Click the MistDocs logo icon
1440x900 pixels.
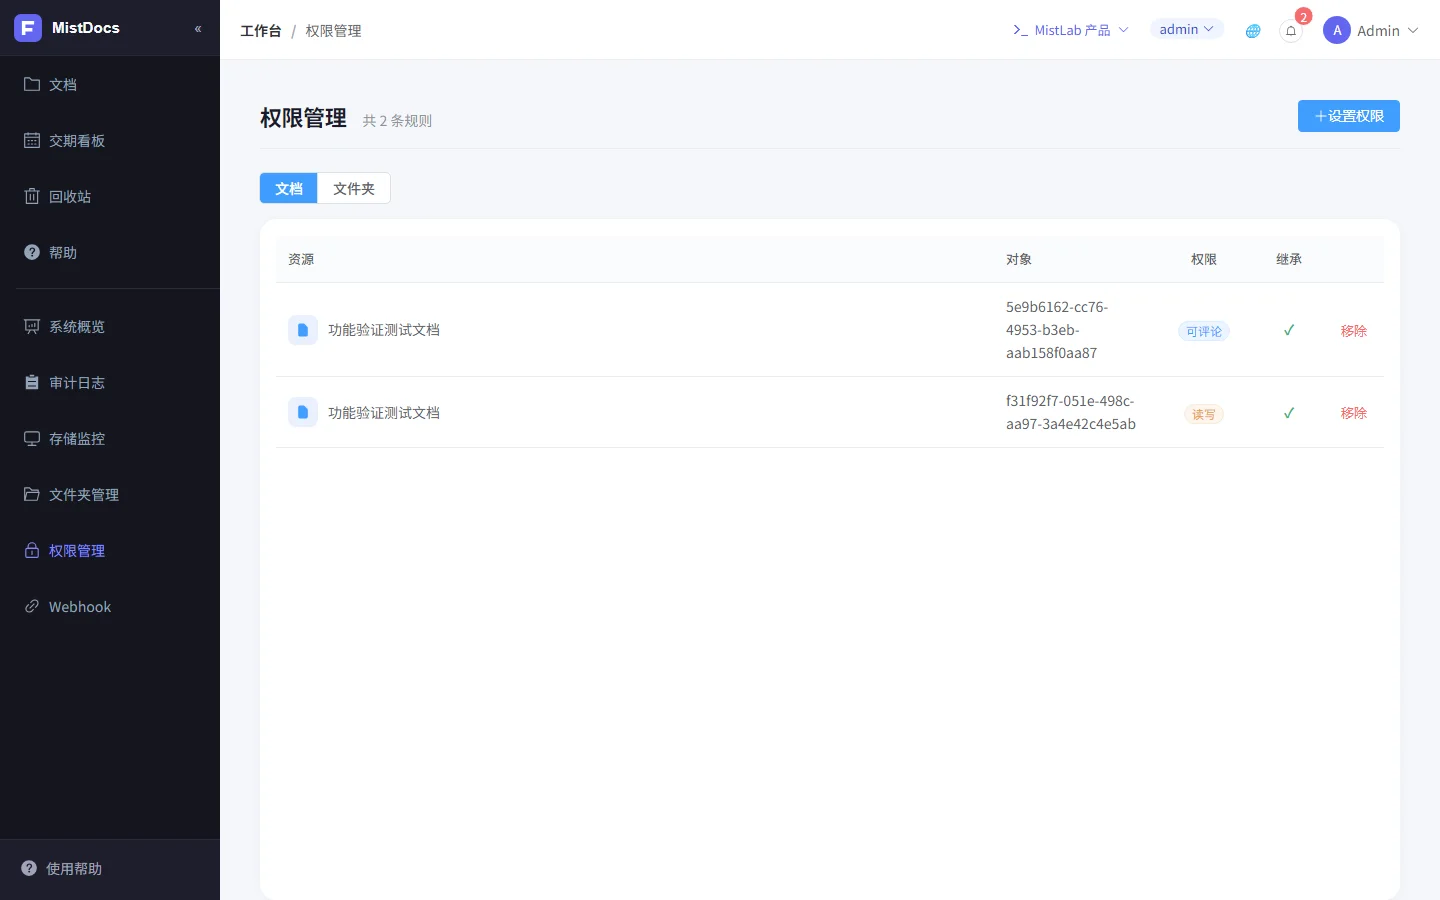pyautogui.click(x=28, y=28)
